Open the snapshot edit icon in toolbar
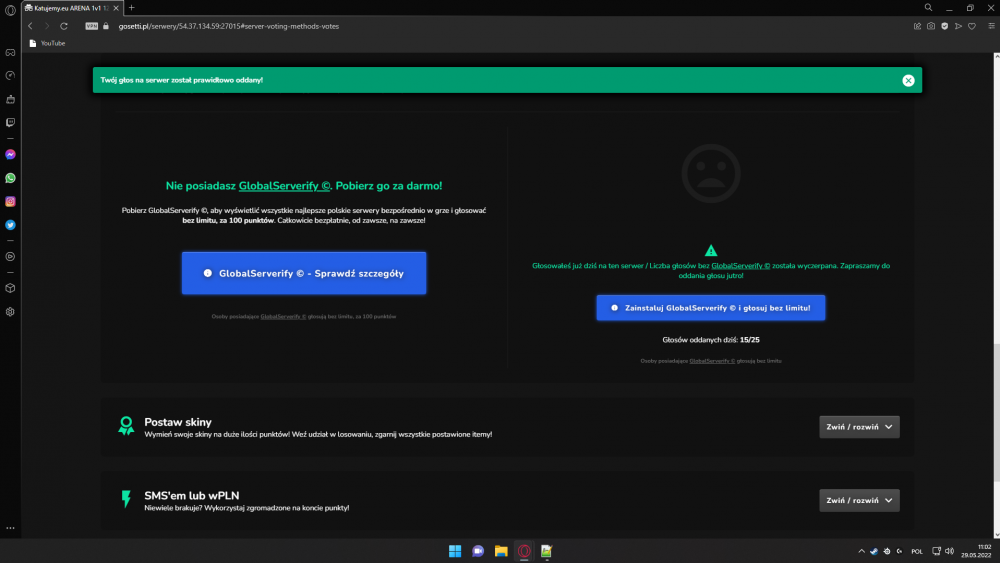The width and height of the screenshot is (1000, 563). coord(917,26)
